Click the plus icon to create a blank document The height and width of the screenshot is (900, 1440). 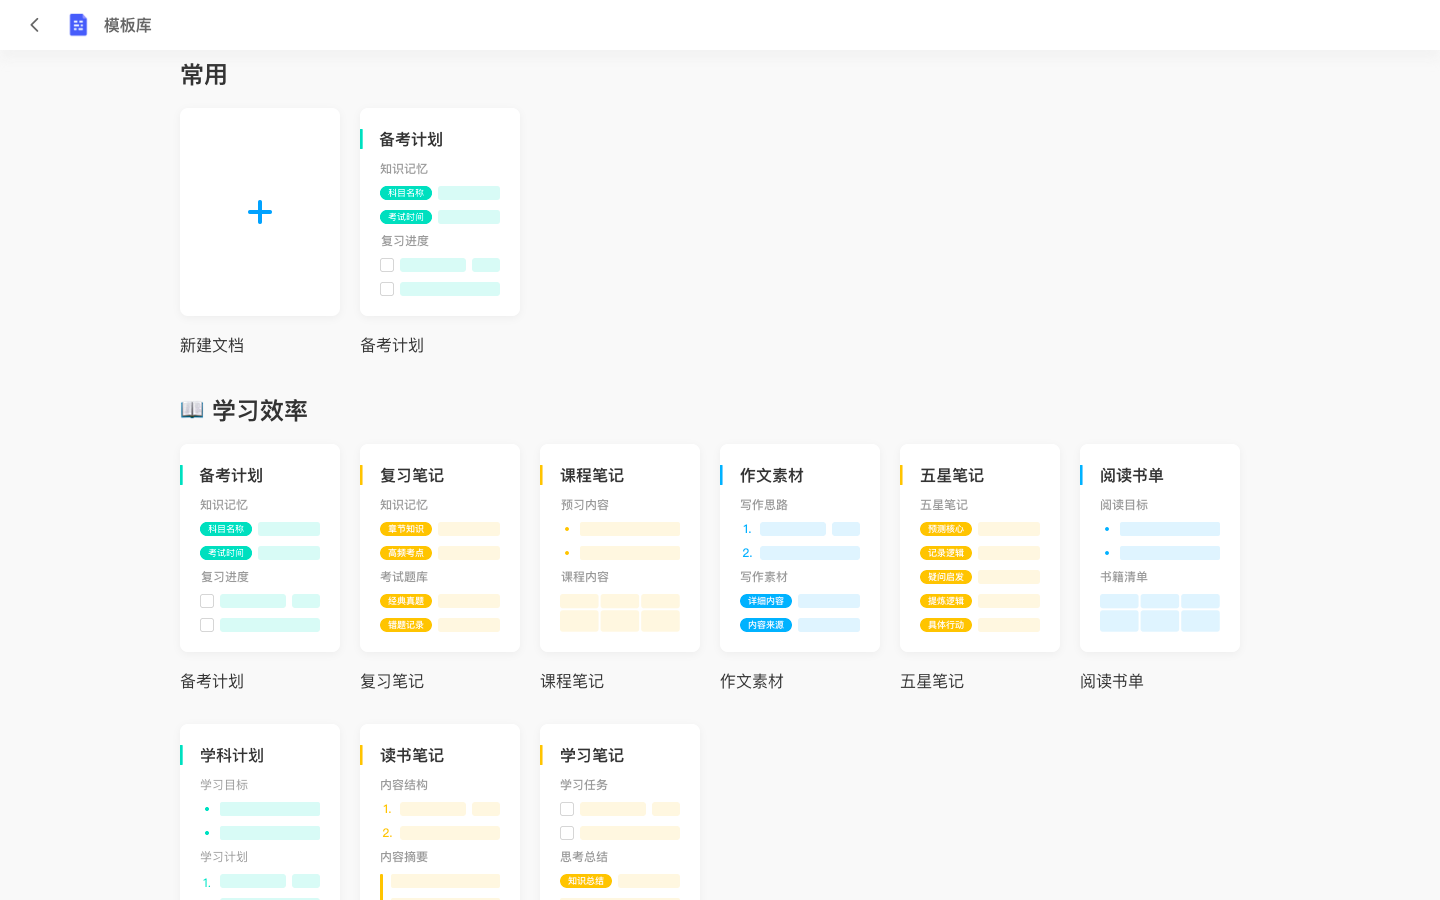pos(260,212)
